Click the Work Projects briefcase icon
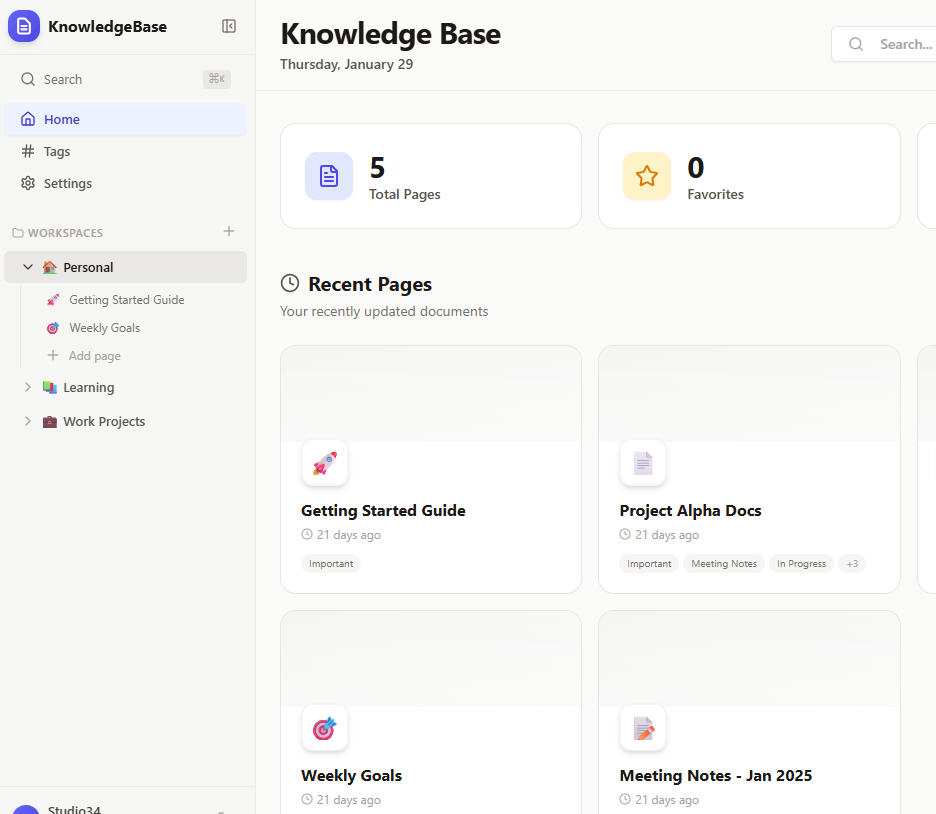Screen dimensions: 936x814 click(x=50, y=421)
